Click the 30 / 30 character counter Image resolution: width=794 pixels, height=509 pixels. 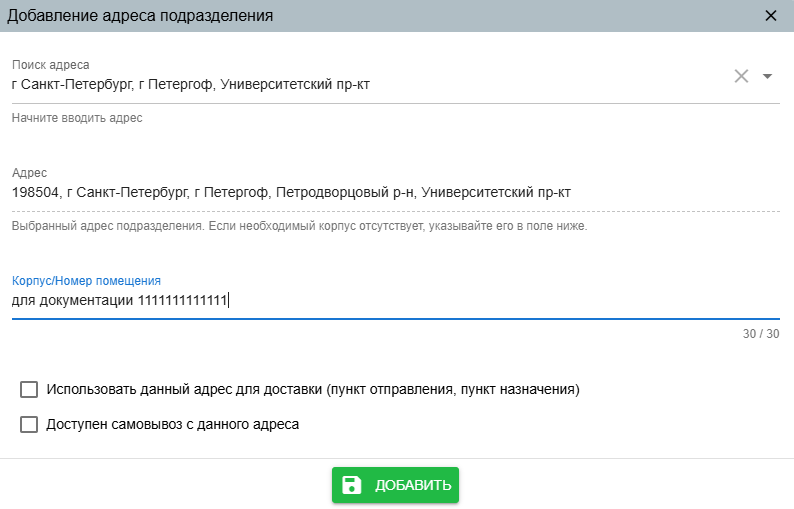[x=761, y=334]
